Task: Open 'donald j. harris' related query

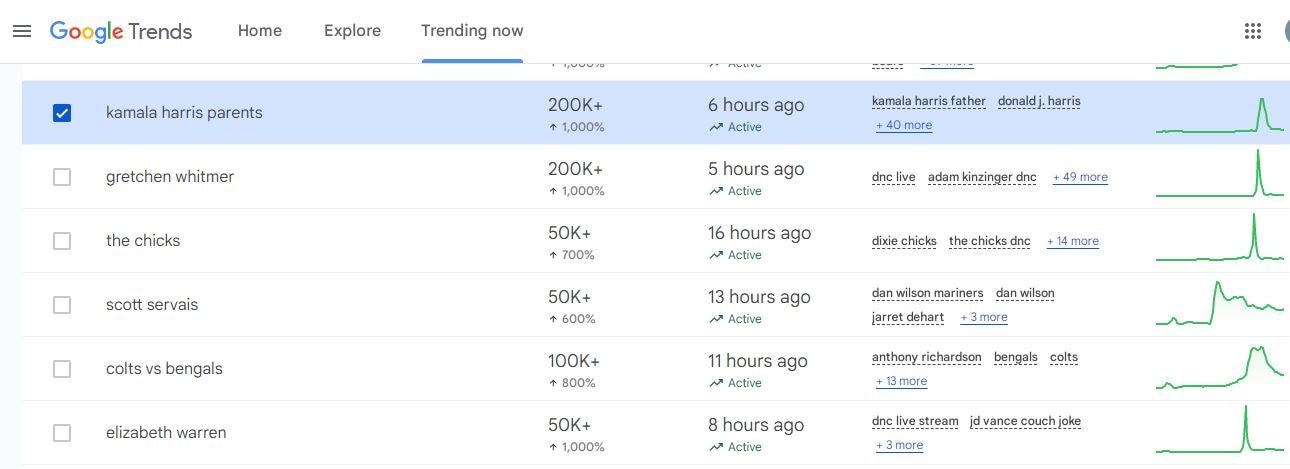Action: click(1039, 102)
